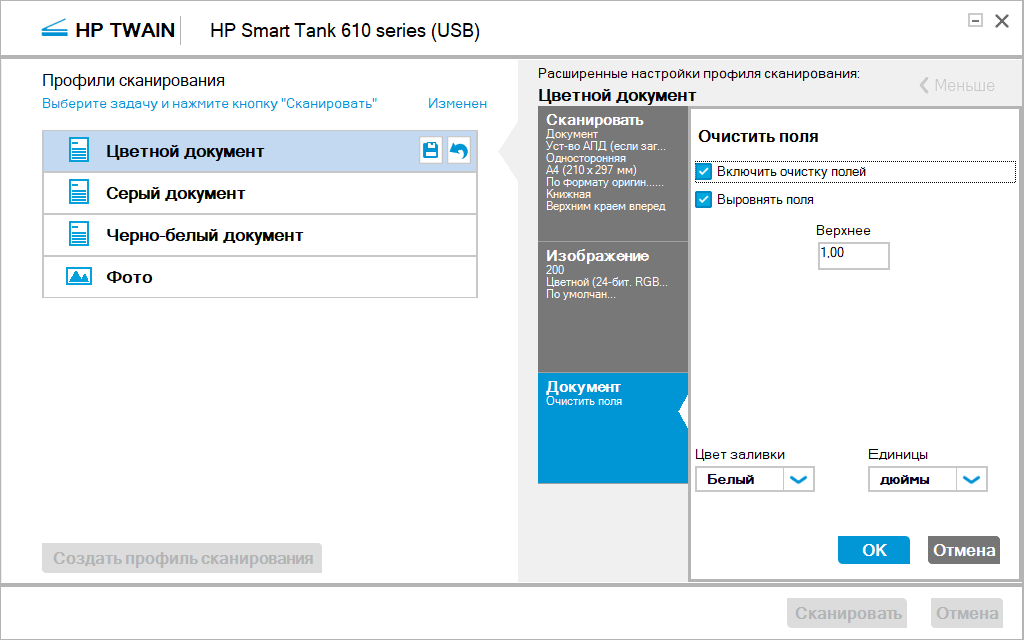Image resolution: width=1024 pixels, height=640 pixels.
Task: Select the Серый документ profile
Action: pos(260,193)
